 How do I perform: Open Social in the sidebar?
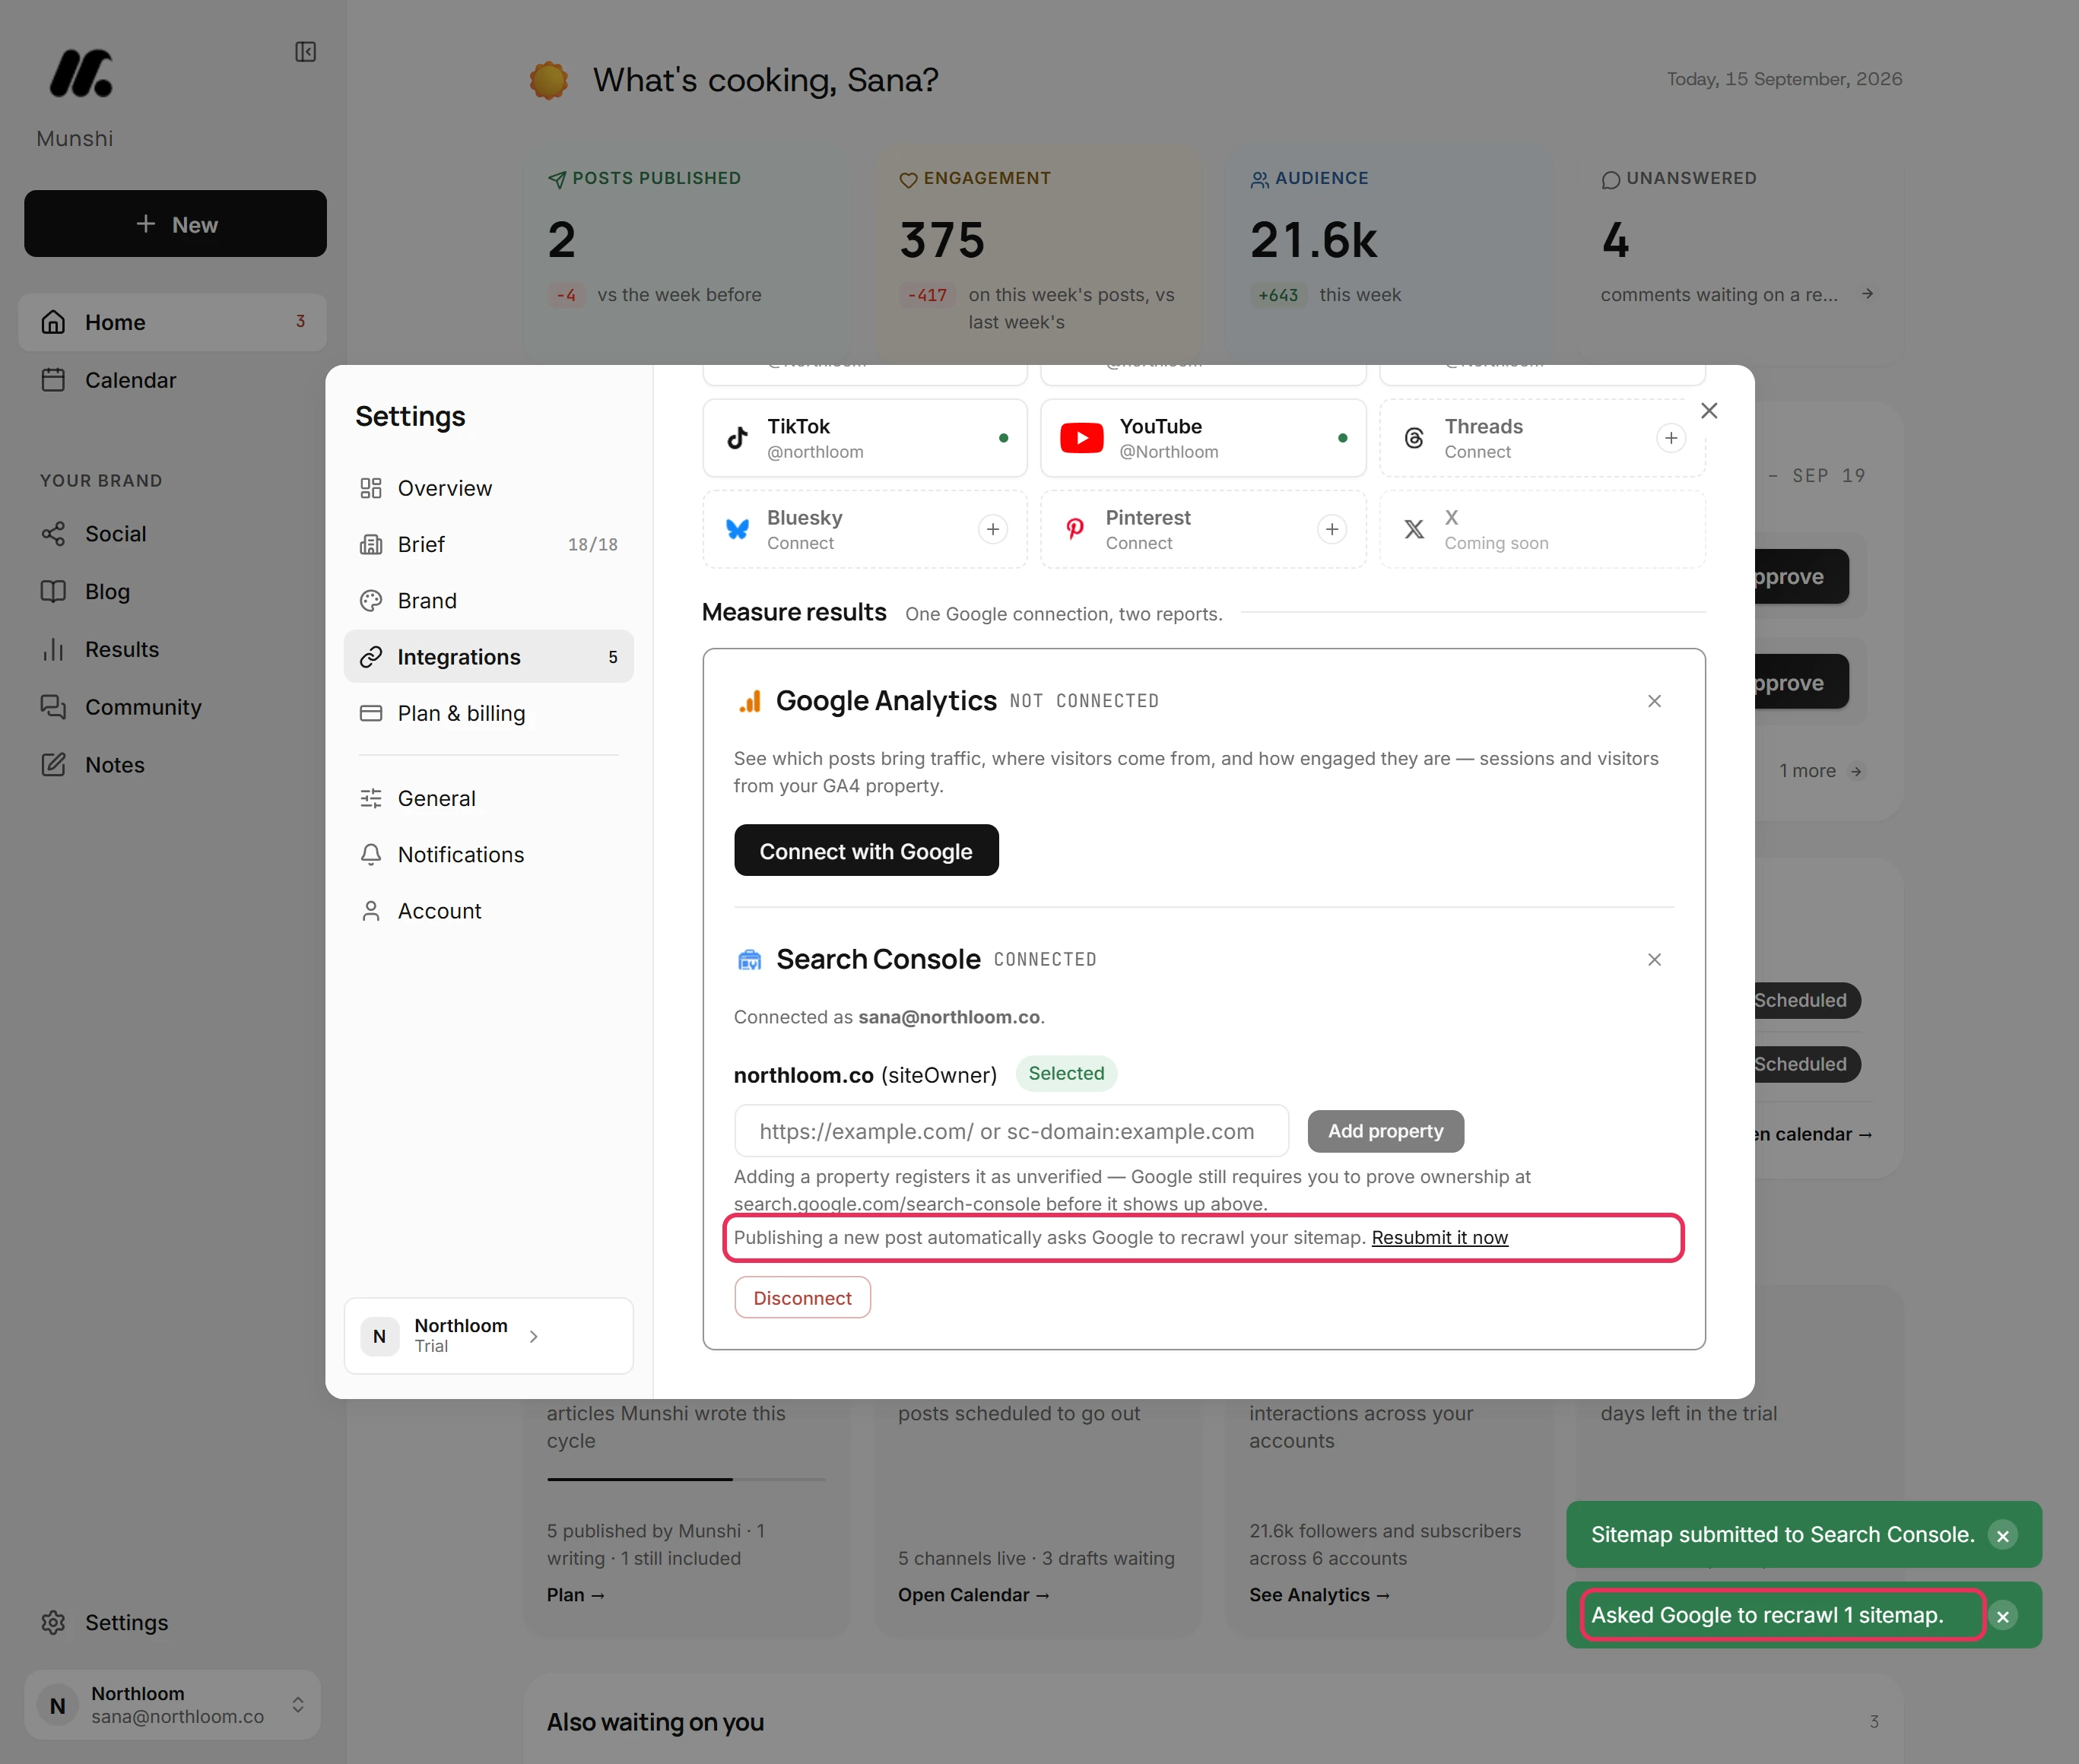[x=172, y=534]
